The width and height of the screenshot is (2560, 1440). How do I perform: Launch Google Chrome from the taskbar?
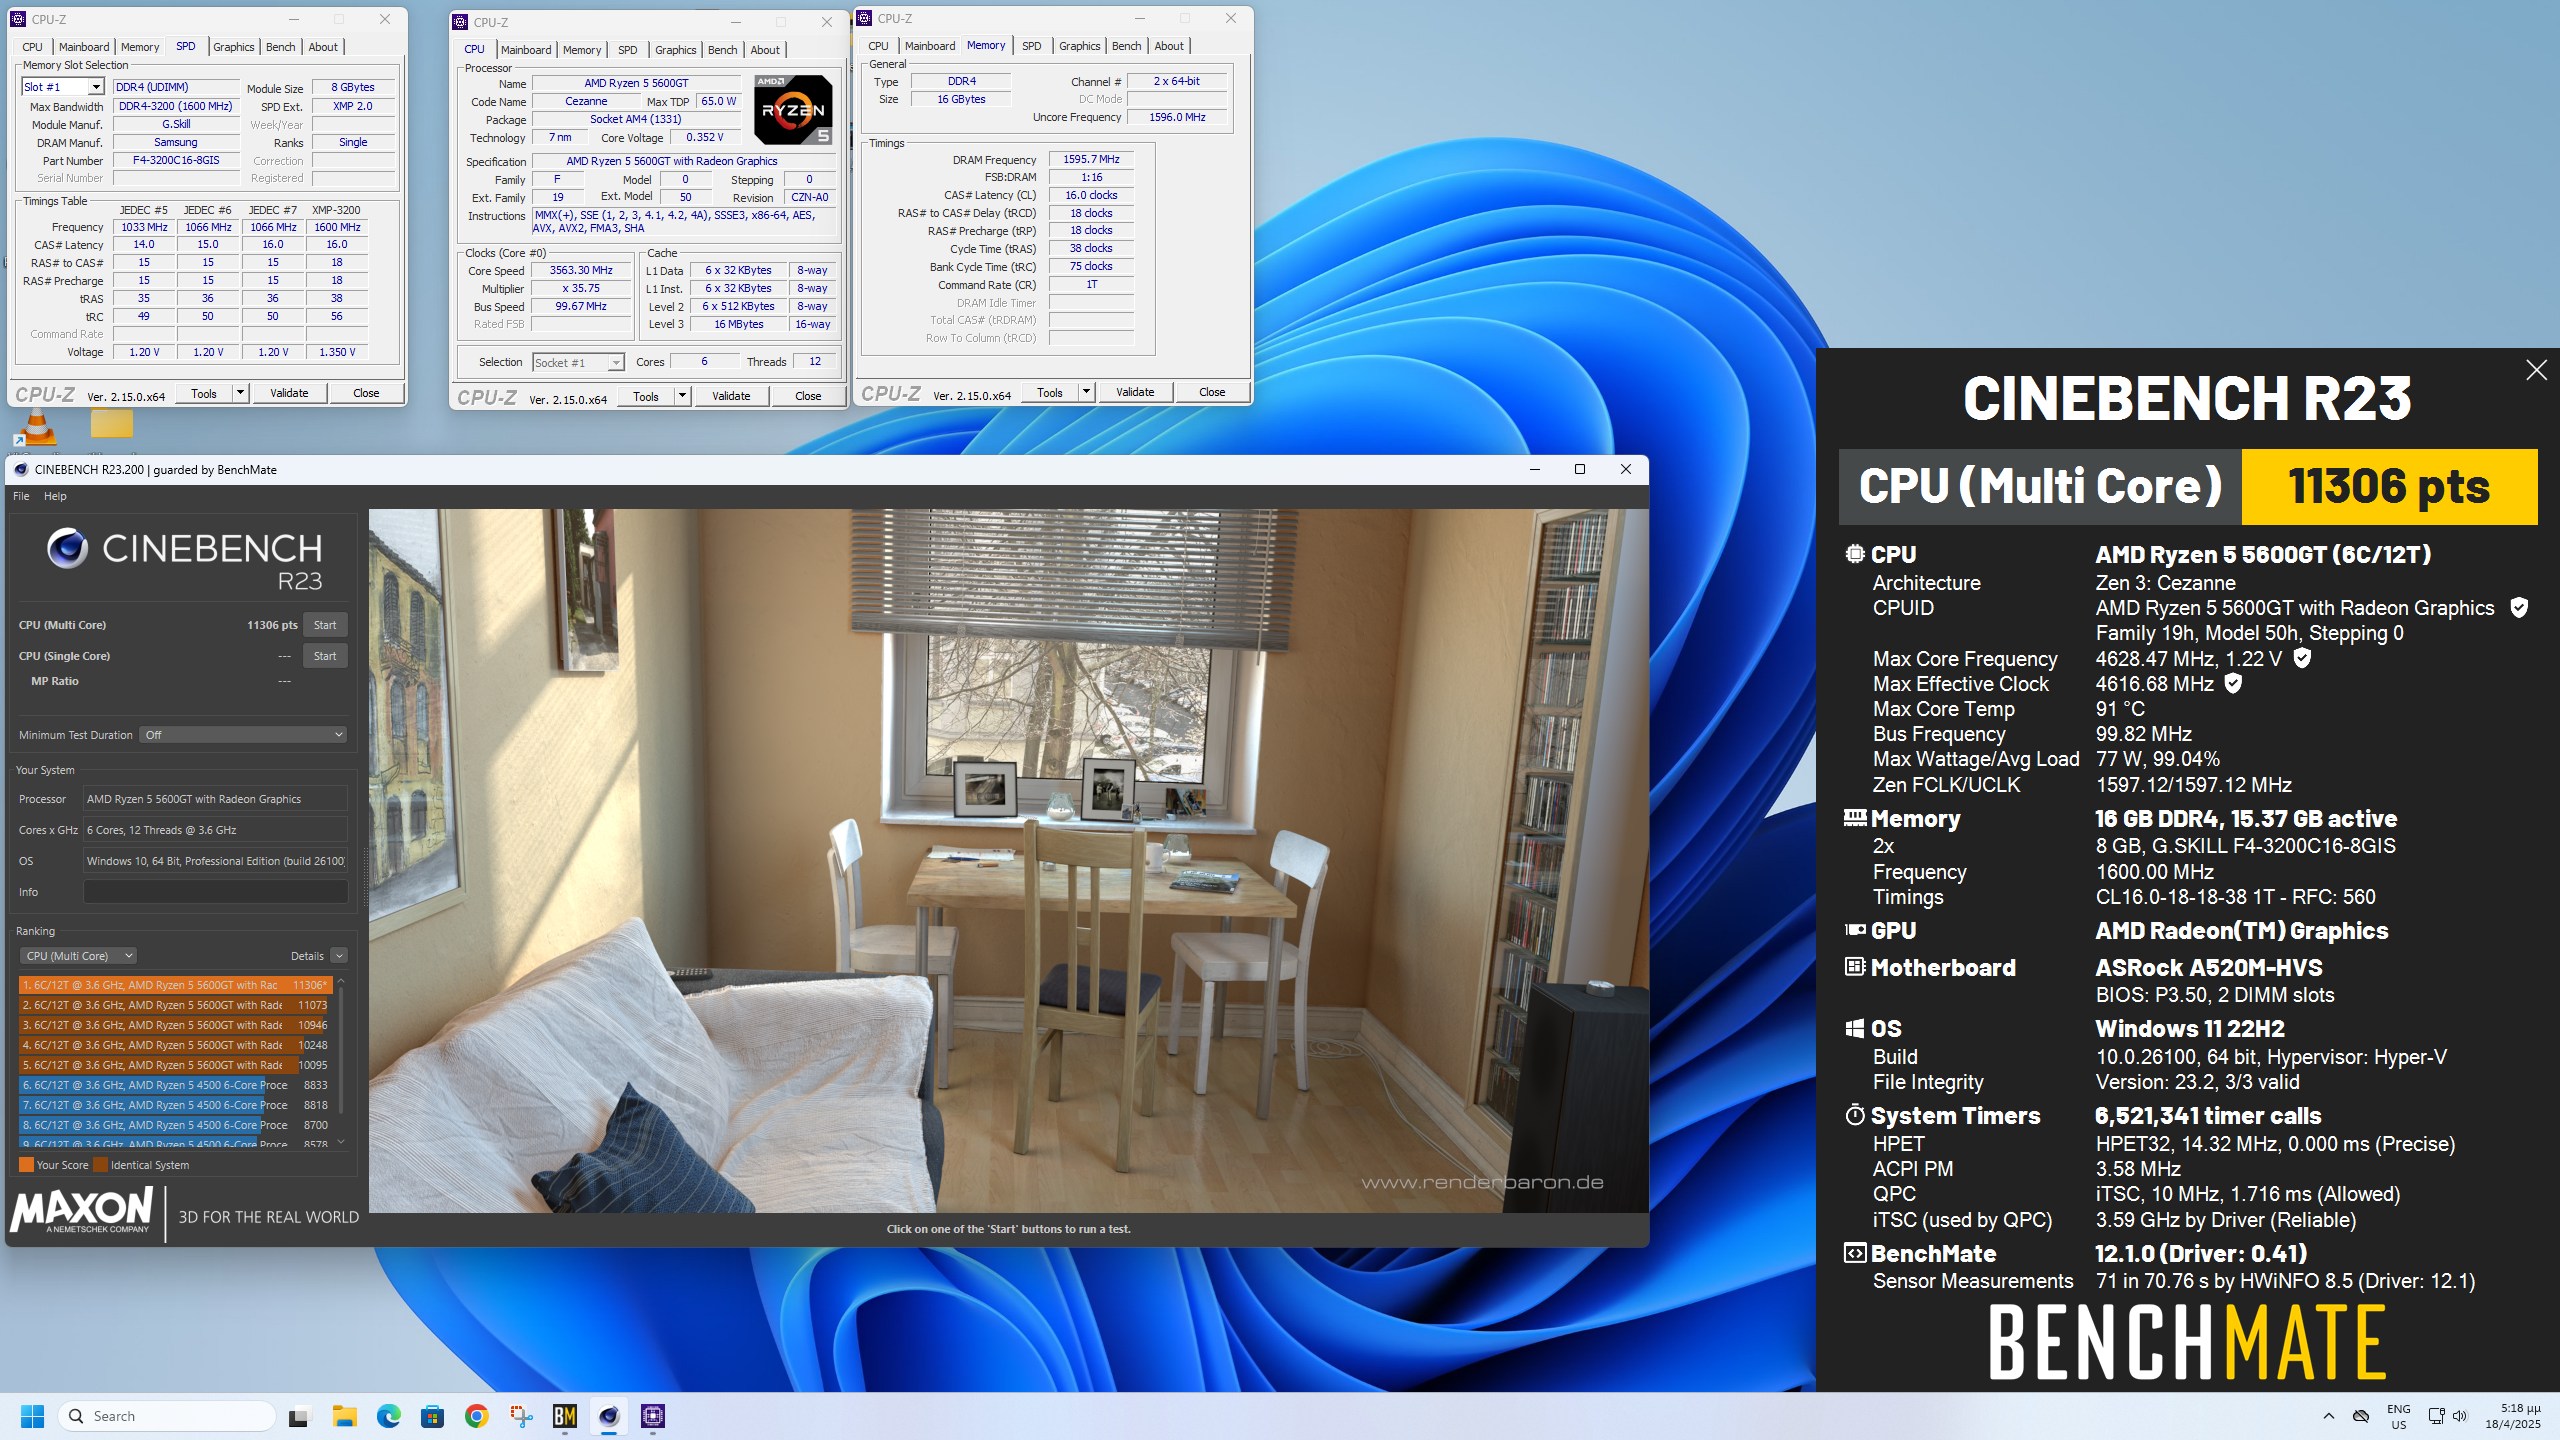click(x=477, y=1416)
